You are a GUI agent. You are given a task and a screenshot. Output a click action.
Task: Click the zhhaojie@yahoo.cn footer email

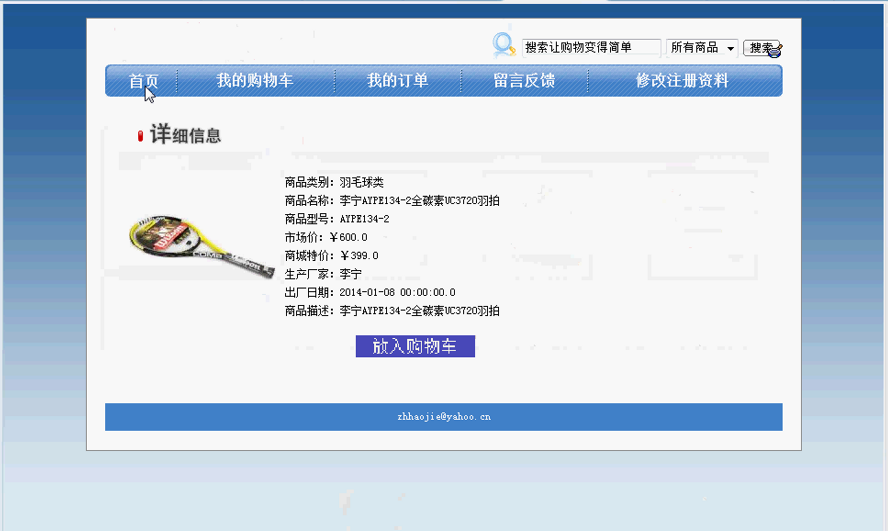[x=444, y=417]
